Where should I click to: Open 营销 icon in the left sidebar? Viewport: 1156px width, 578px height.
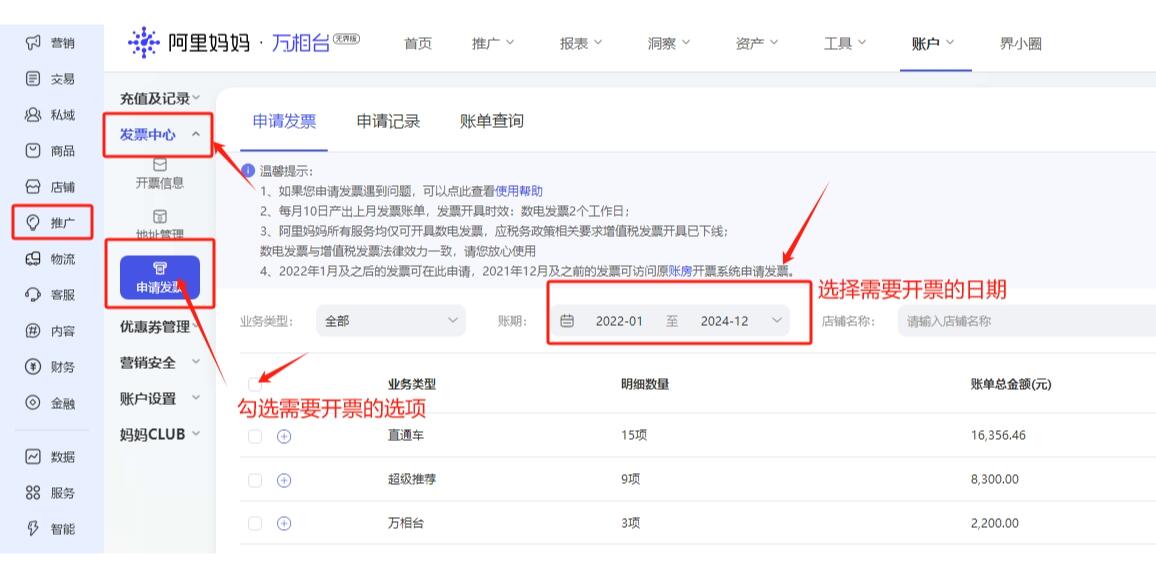click(32, 43)
